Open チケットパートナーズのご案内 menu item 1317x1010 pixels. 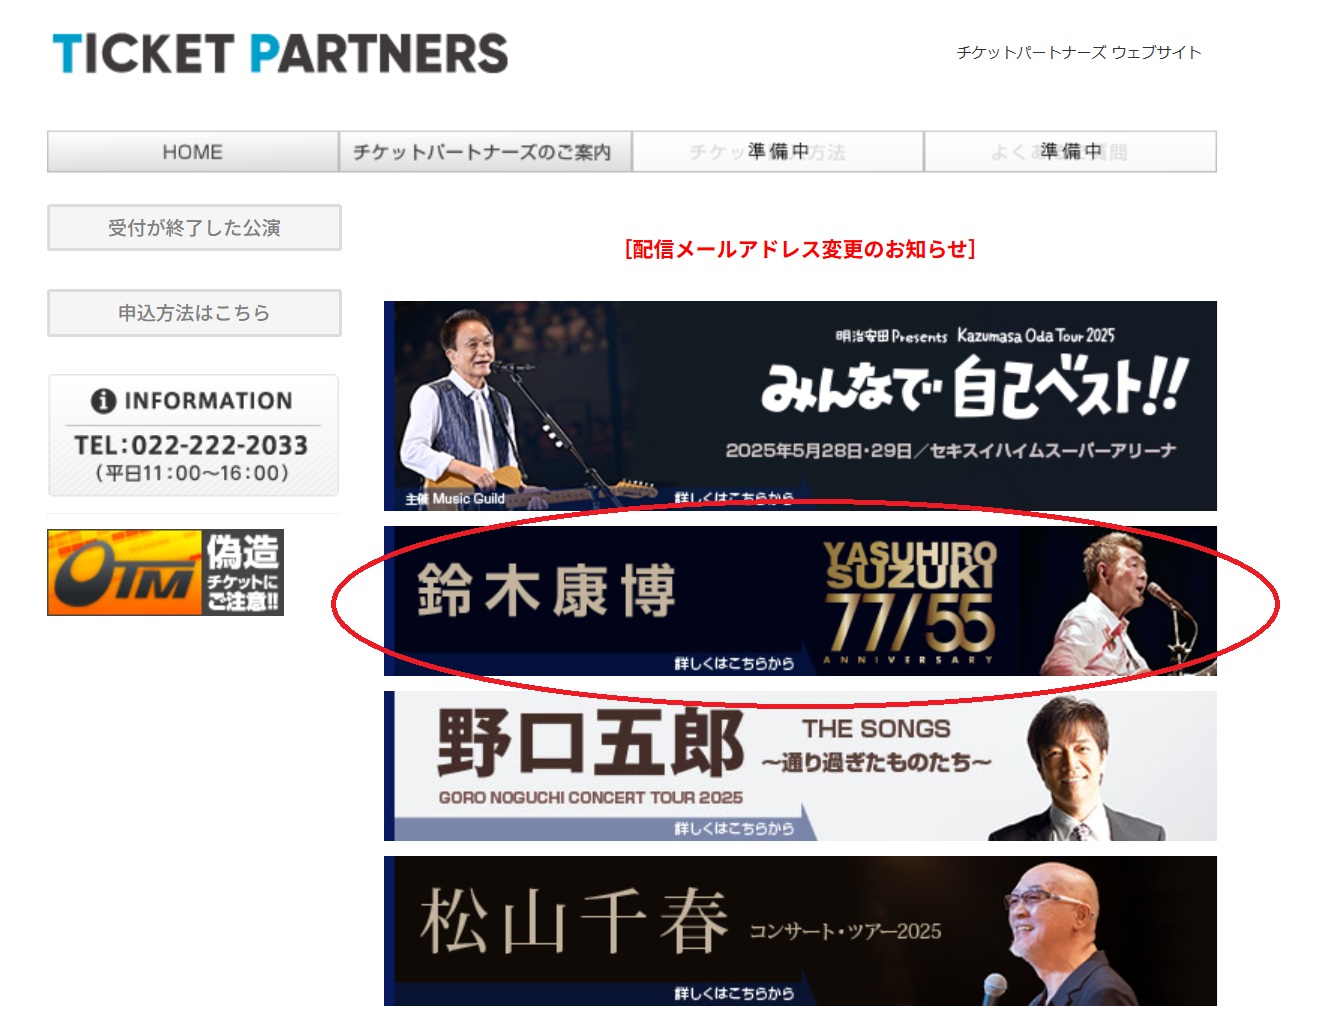pos(485,152)
